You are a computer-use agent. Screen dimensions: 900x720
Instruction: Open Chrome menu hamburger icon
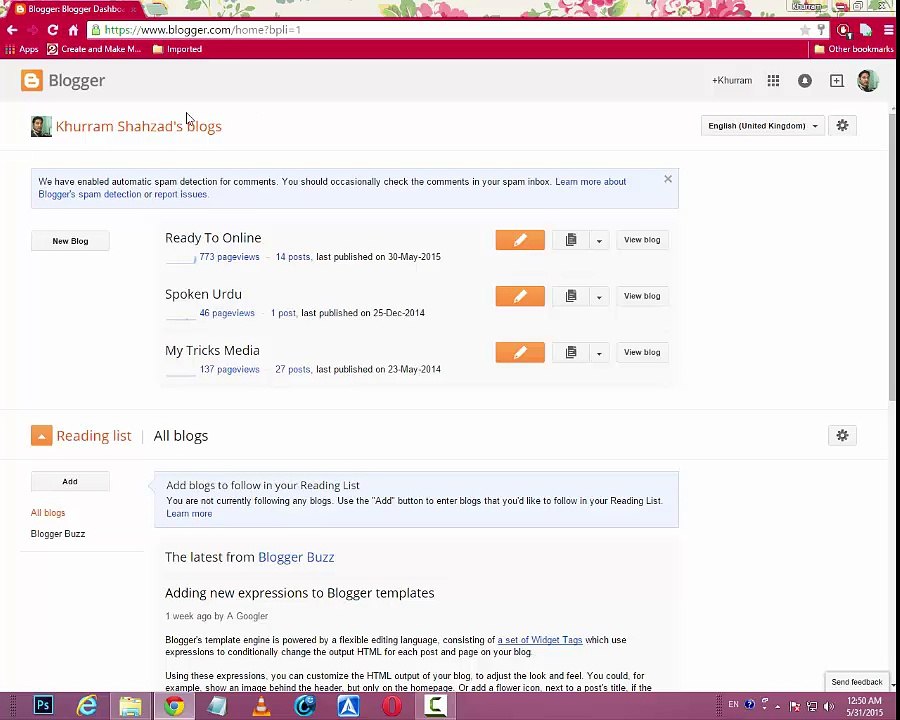coord(889,30)
